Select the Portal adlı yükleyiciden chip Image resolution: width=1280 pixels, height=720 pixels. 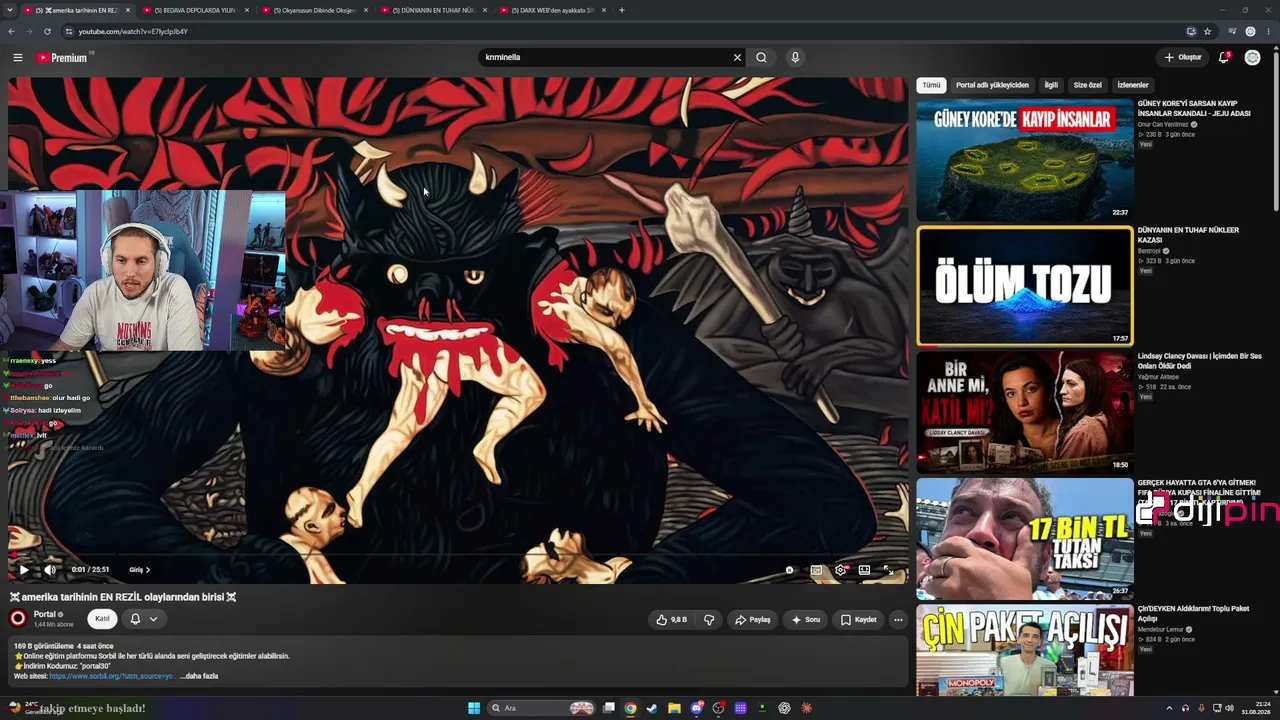(992, 85)
